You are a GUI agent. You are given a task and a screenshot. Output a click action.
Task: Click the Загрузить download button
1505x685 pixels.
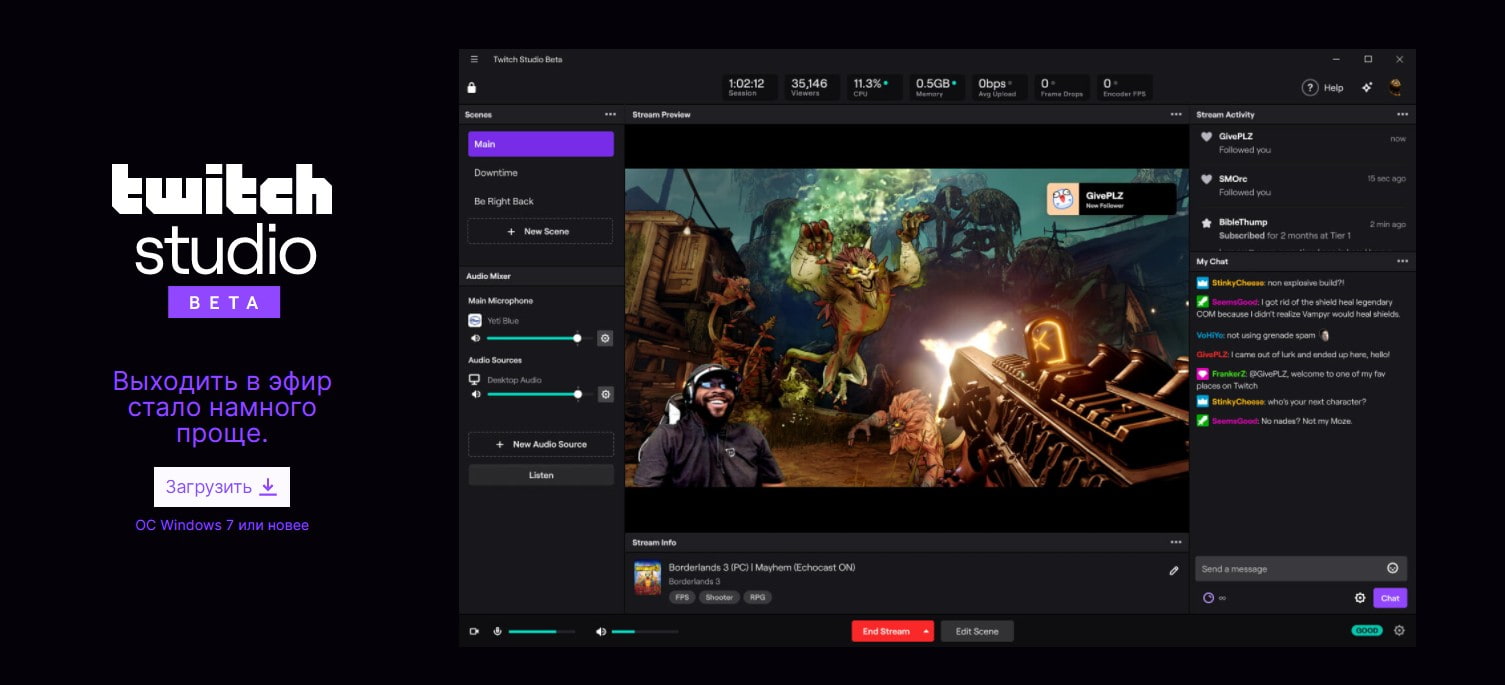(x=221, y=487)
